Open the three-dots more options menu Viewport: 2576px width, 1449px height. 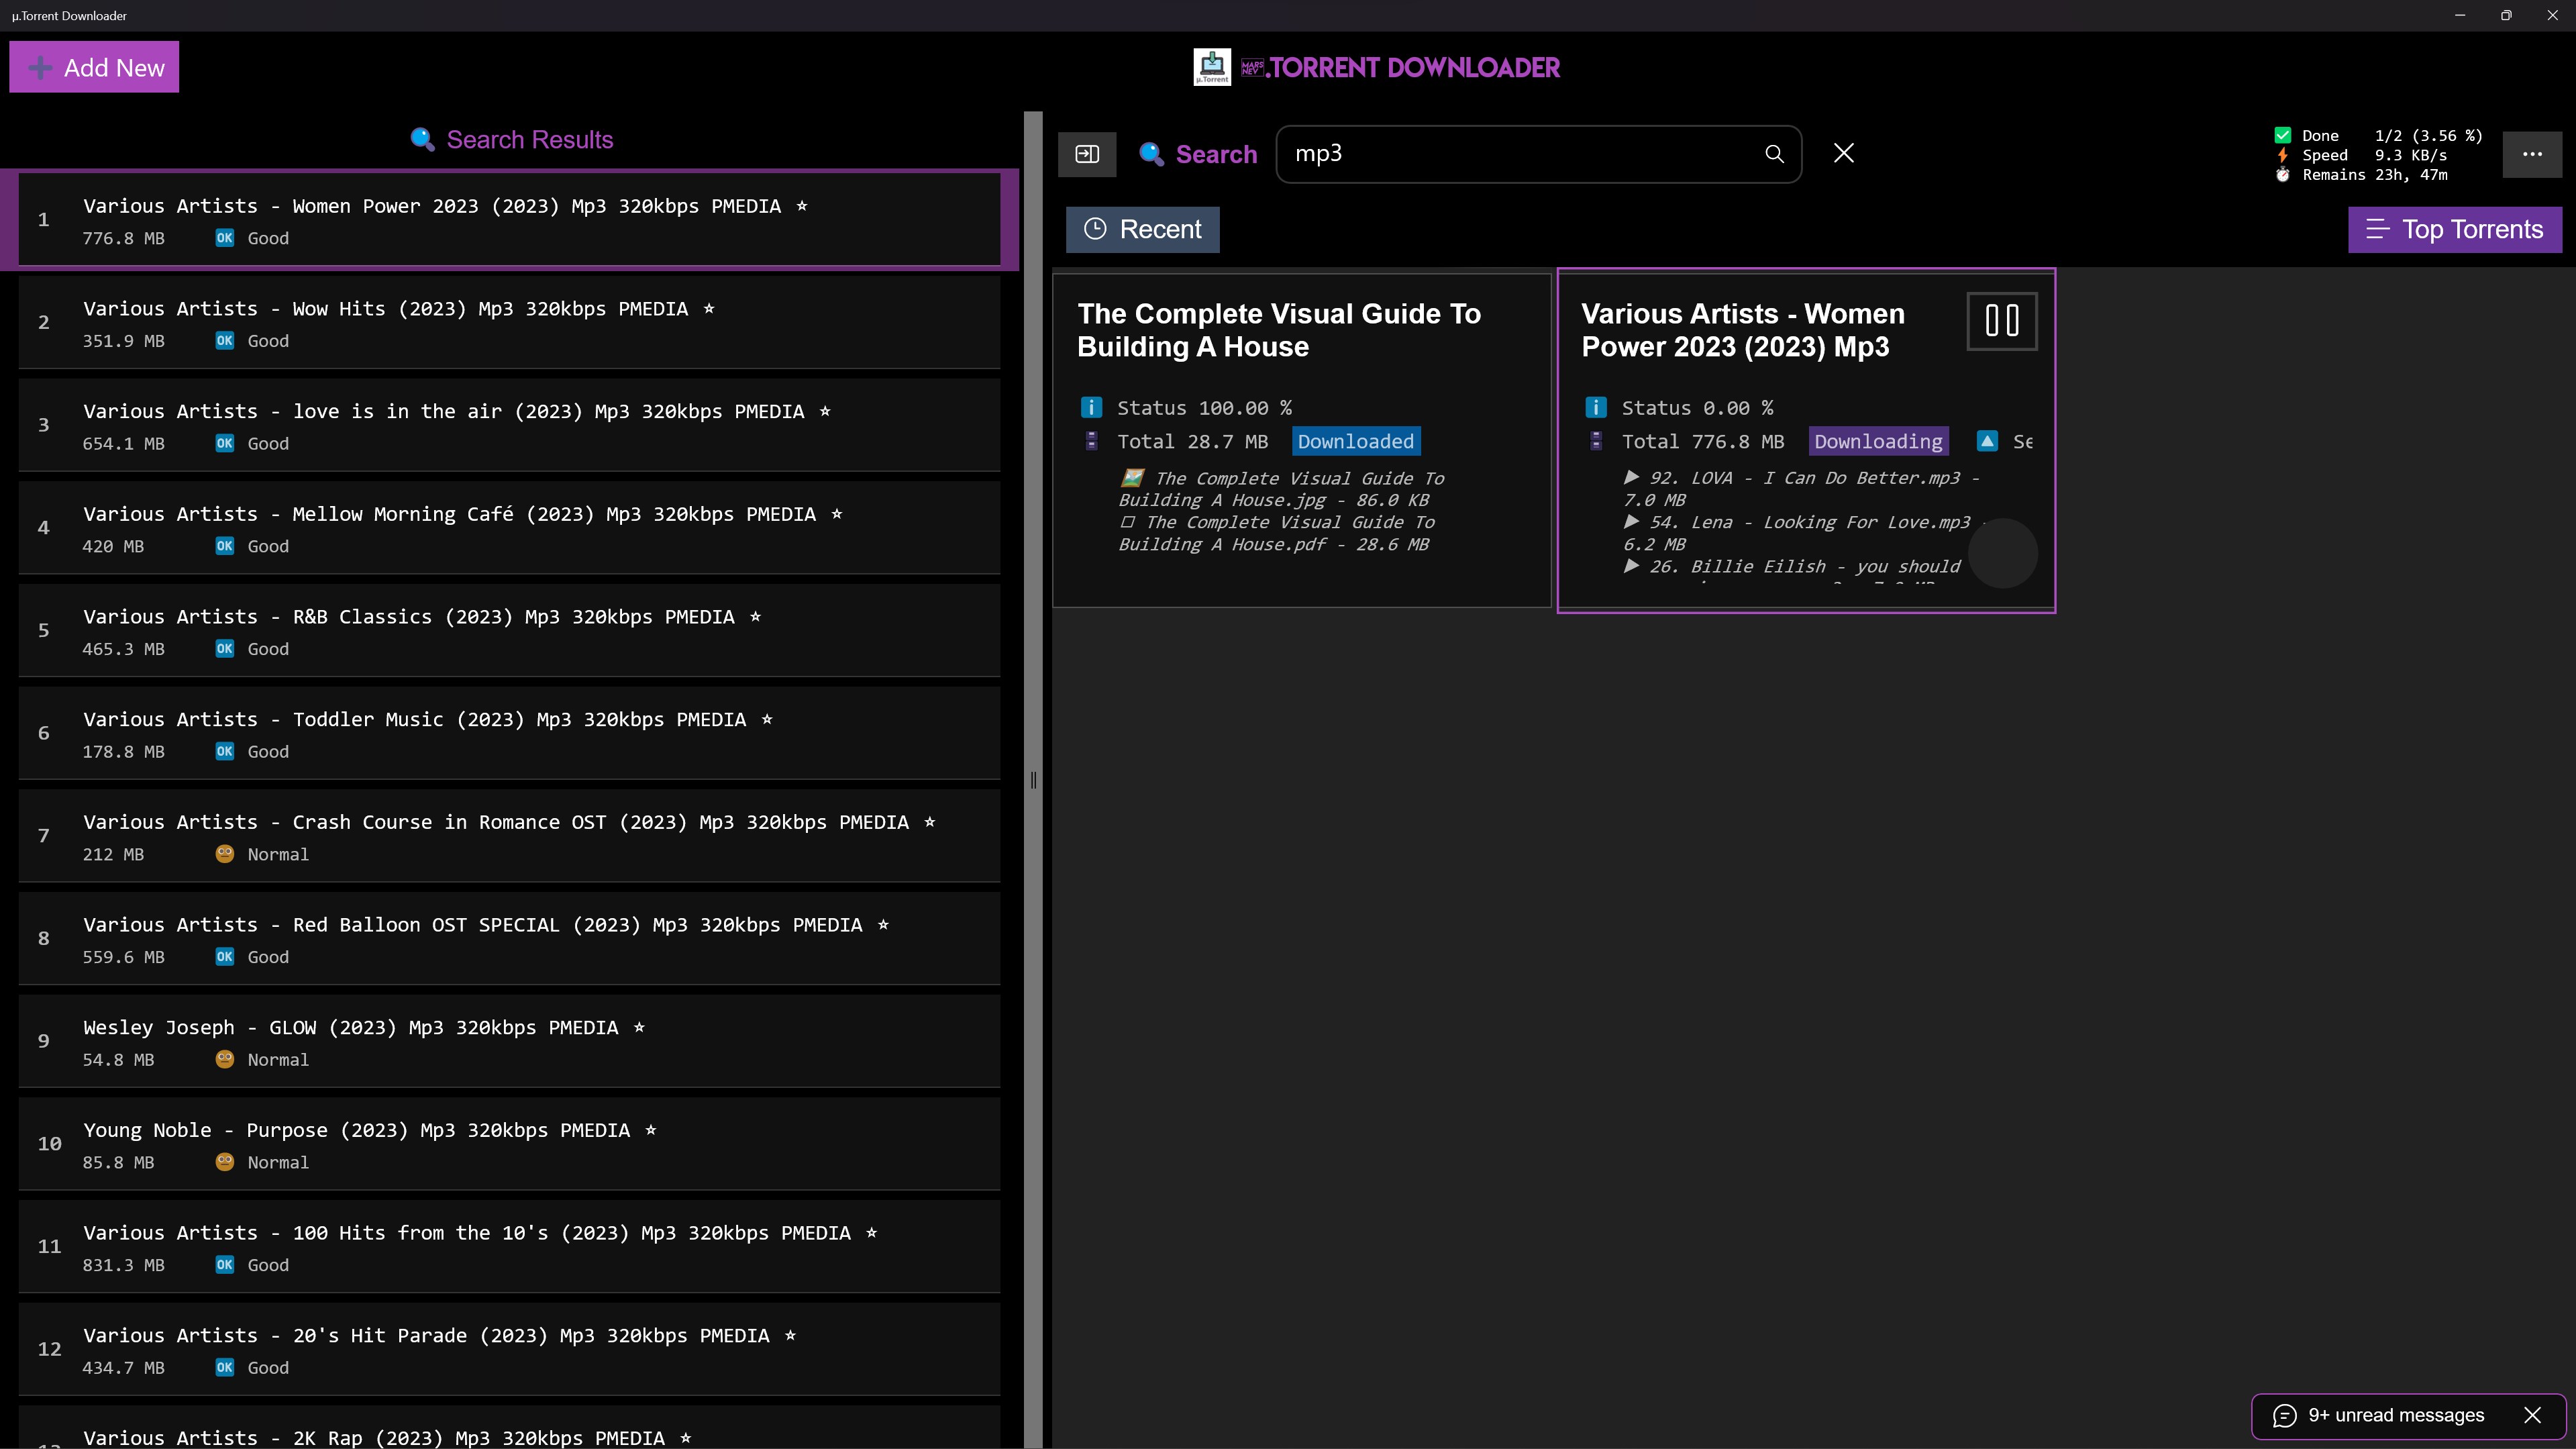2531,154
